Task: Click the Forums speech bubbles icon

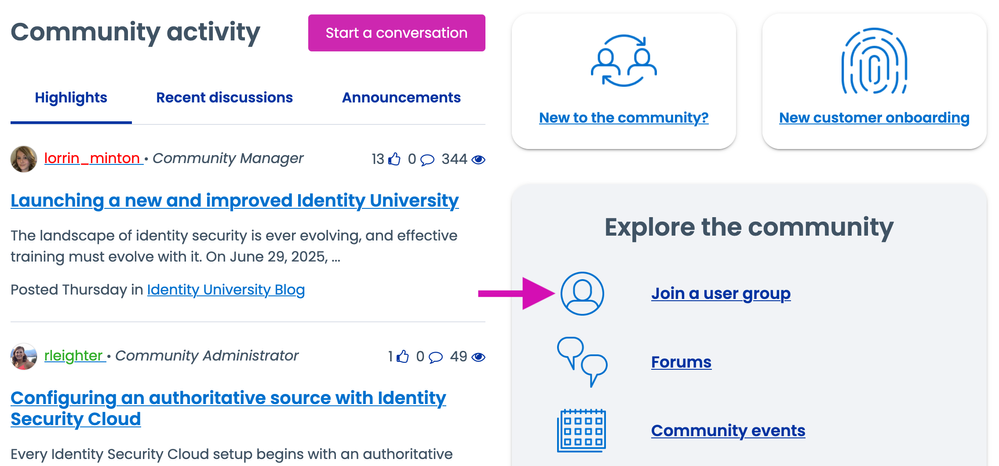Action: click(582, 361)
